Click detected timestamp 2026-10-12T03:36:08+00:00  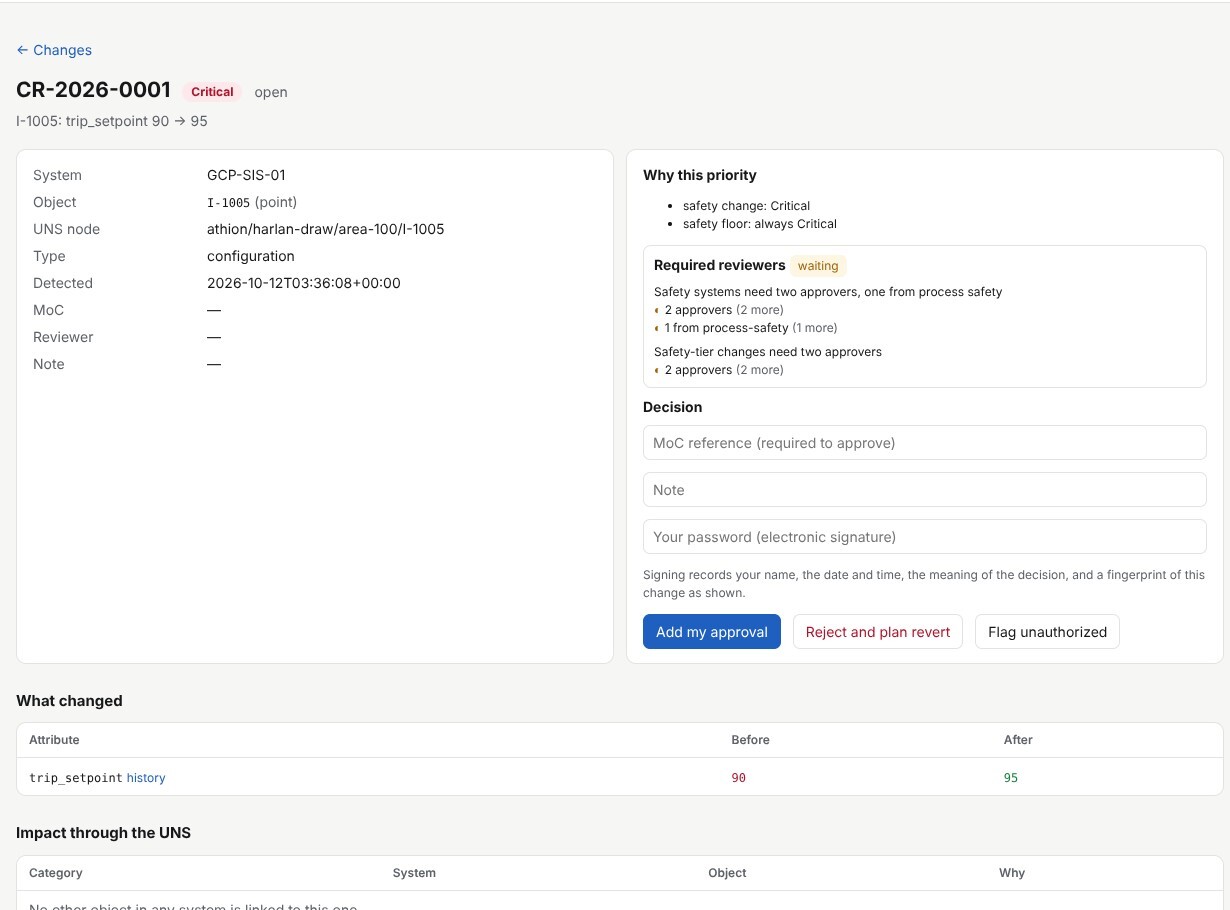tap(304, 283)
